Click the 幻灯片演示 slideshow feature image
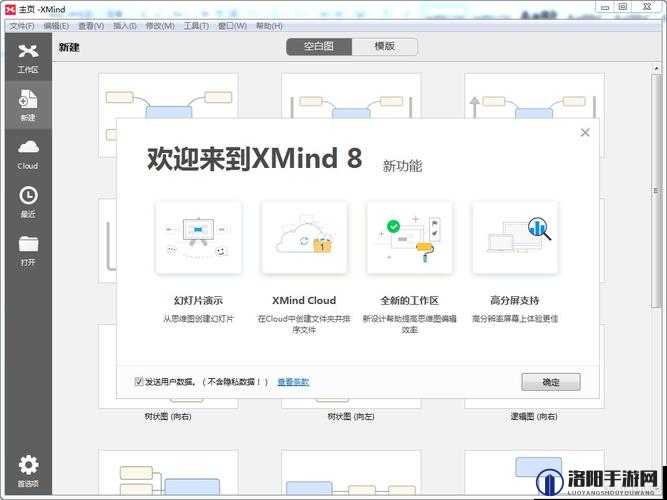Viewport: 667px width, 500px height. tap(199, 237)
